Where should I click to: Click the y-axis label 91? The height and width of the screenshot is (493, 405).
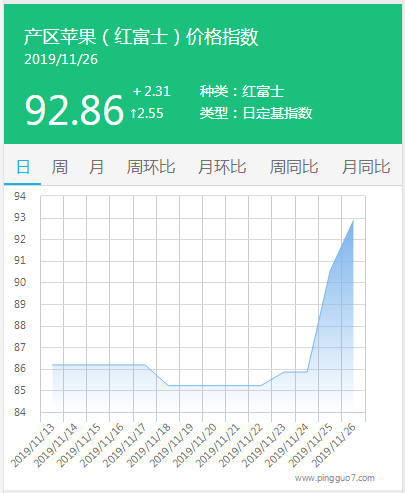click(x=20, y=260)
